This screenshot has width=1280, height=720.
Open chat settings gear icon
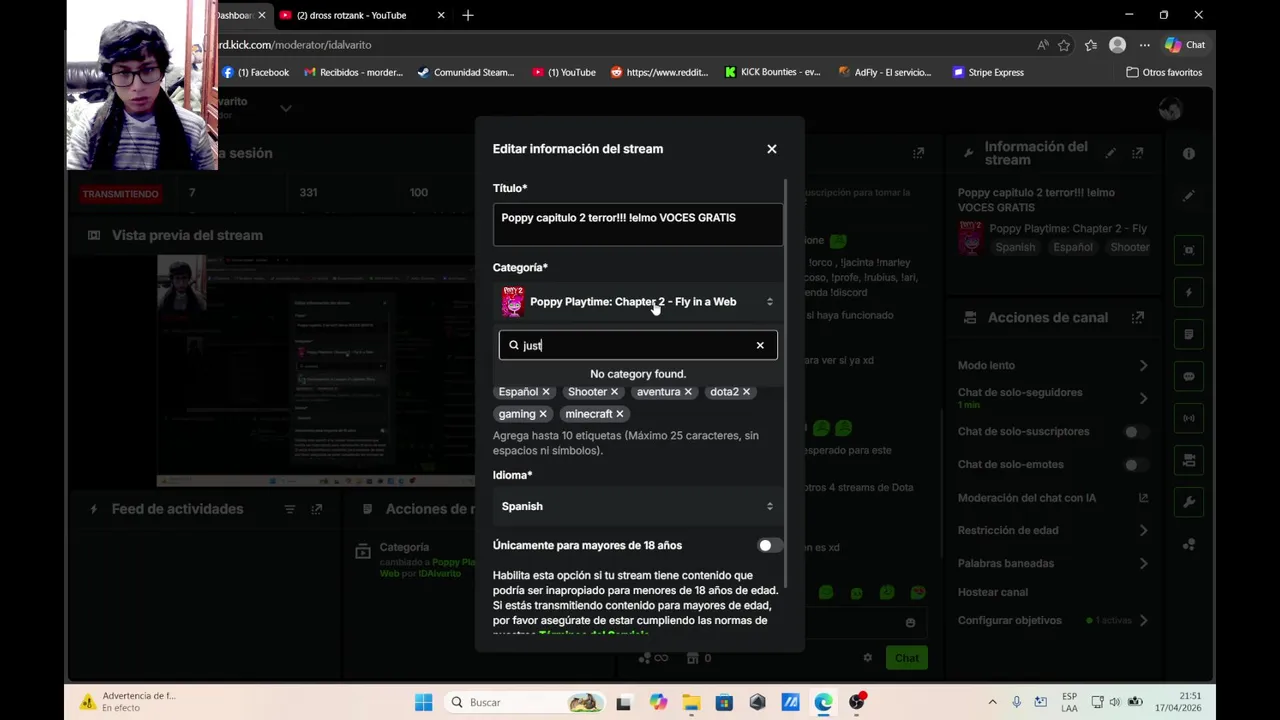(868, 658)
